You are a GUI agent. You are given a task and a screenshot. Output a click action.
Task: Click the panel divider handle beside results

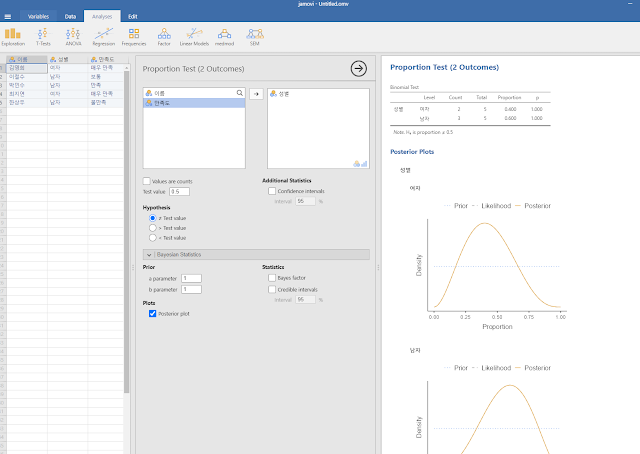pos(378,268)
